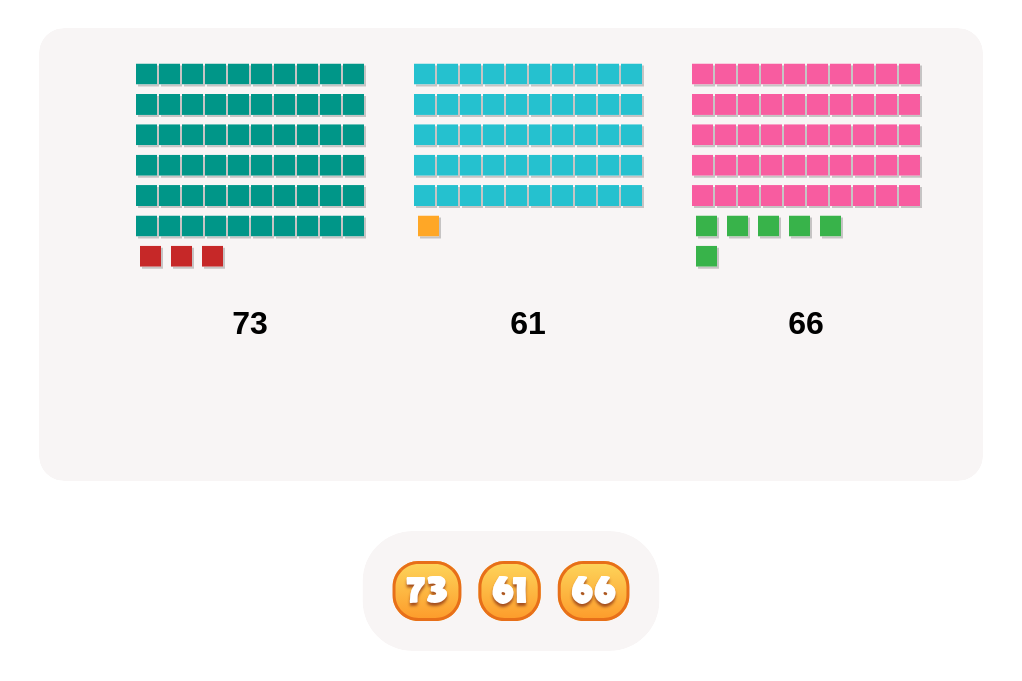Screen dimensions: 1022x681
Task: Click the orange 66 answer button
Action: [593, 590]
